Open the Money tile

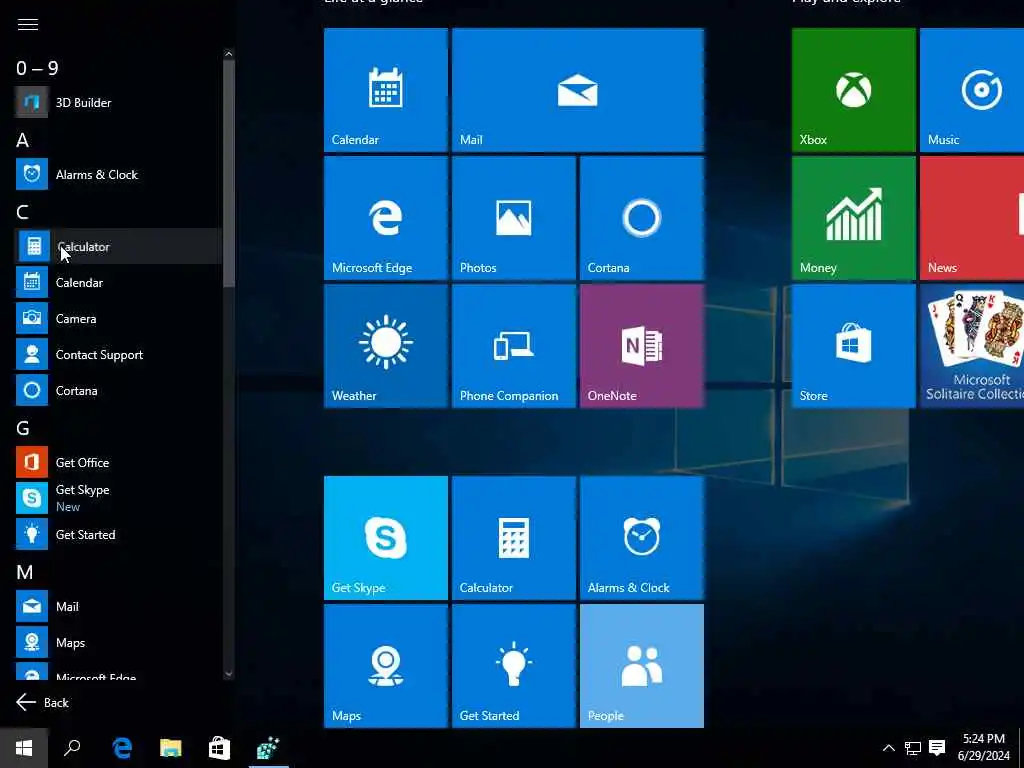point(854,217)
